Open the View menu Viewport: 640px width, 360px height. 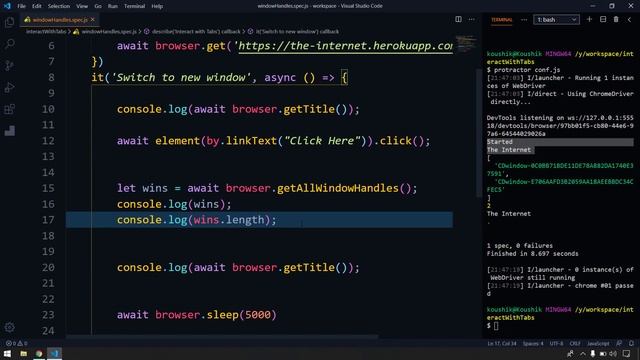[x=82, y=6]
